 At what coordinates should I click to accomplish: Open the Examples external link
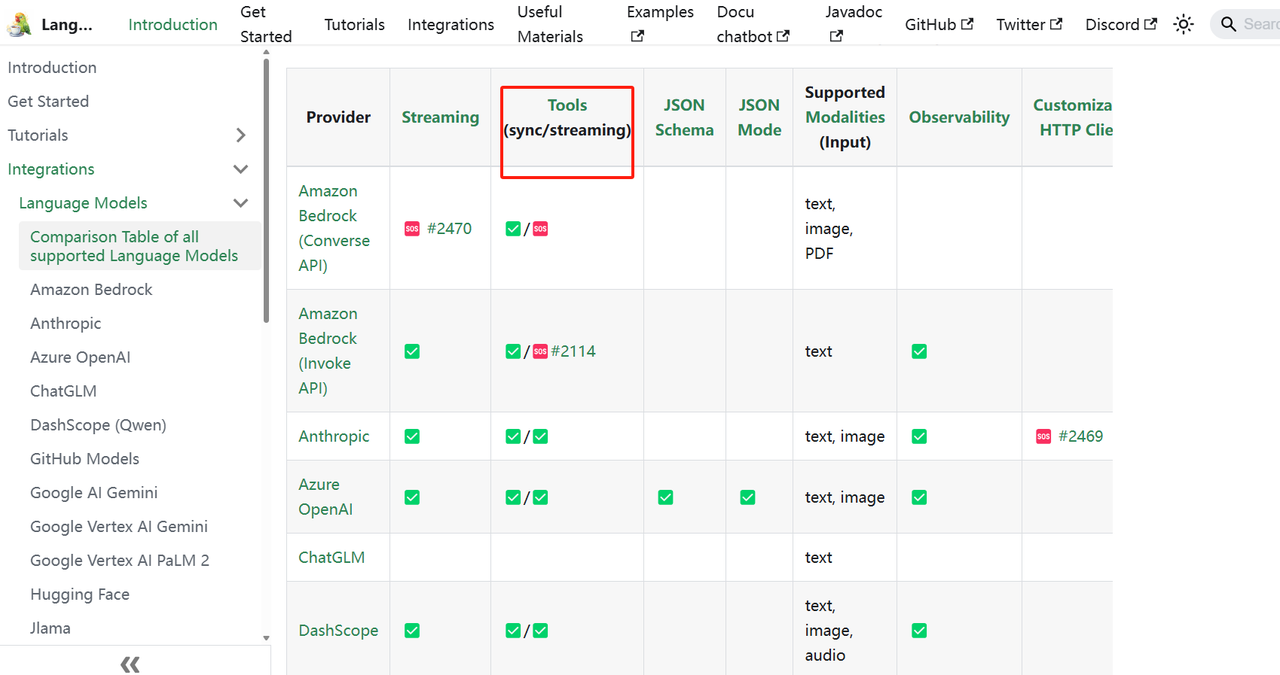click(660, 24)
